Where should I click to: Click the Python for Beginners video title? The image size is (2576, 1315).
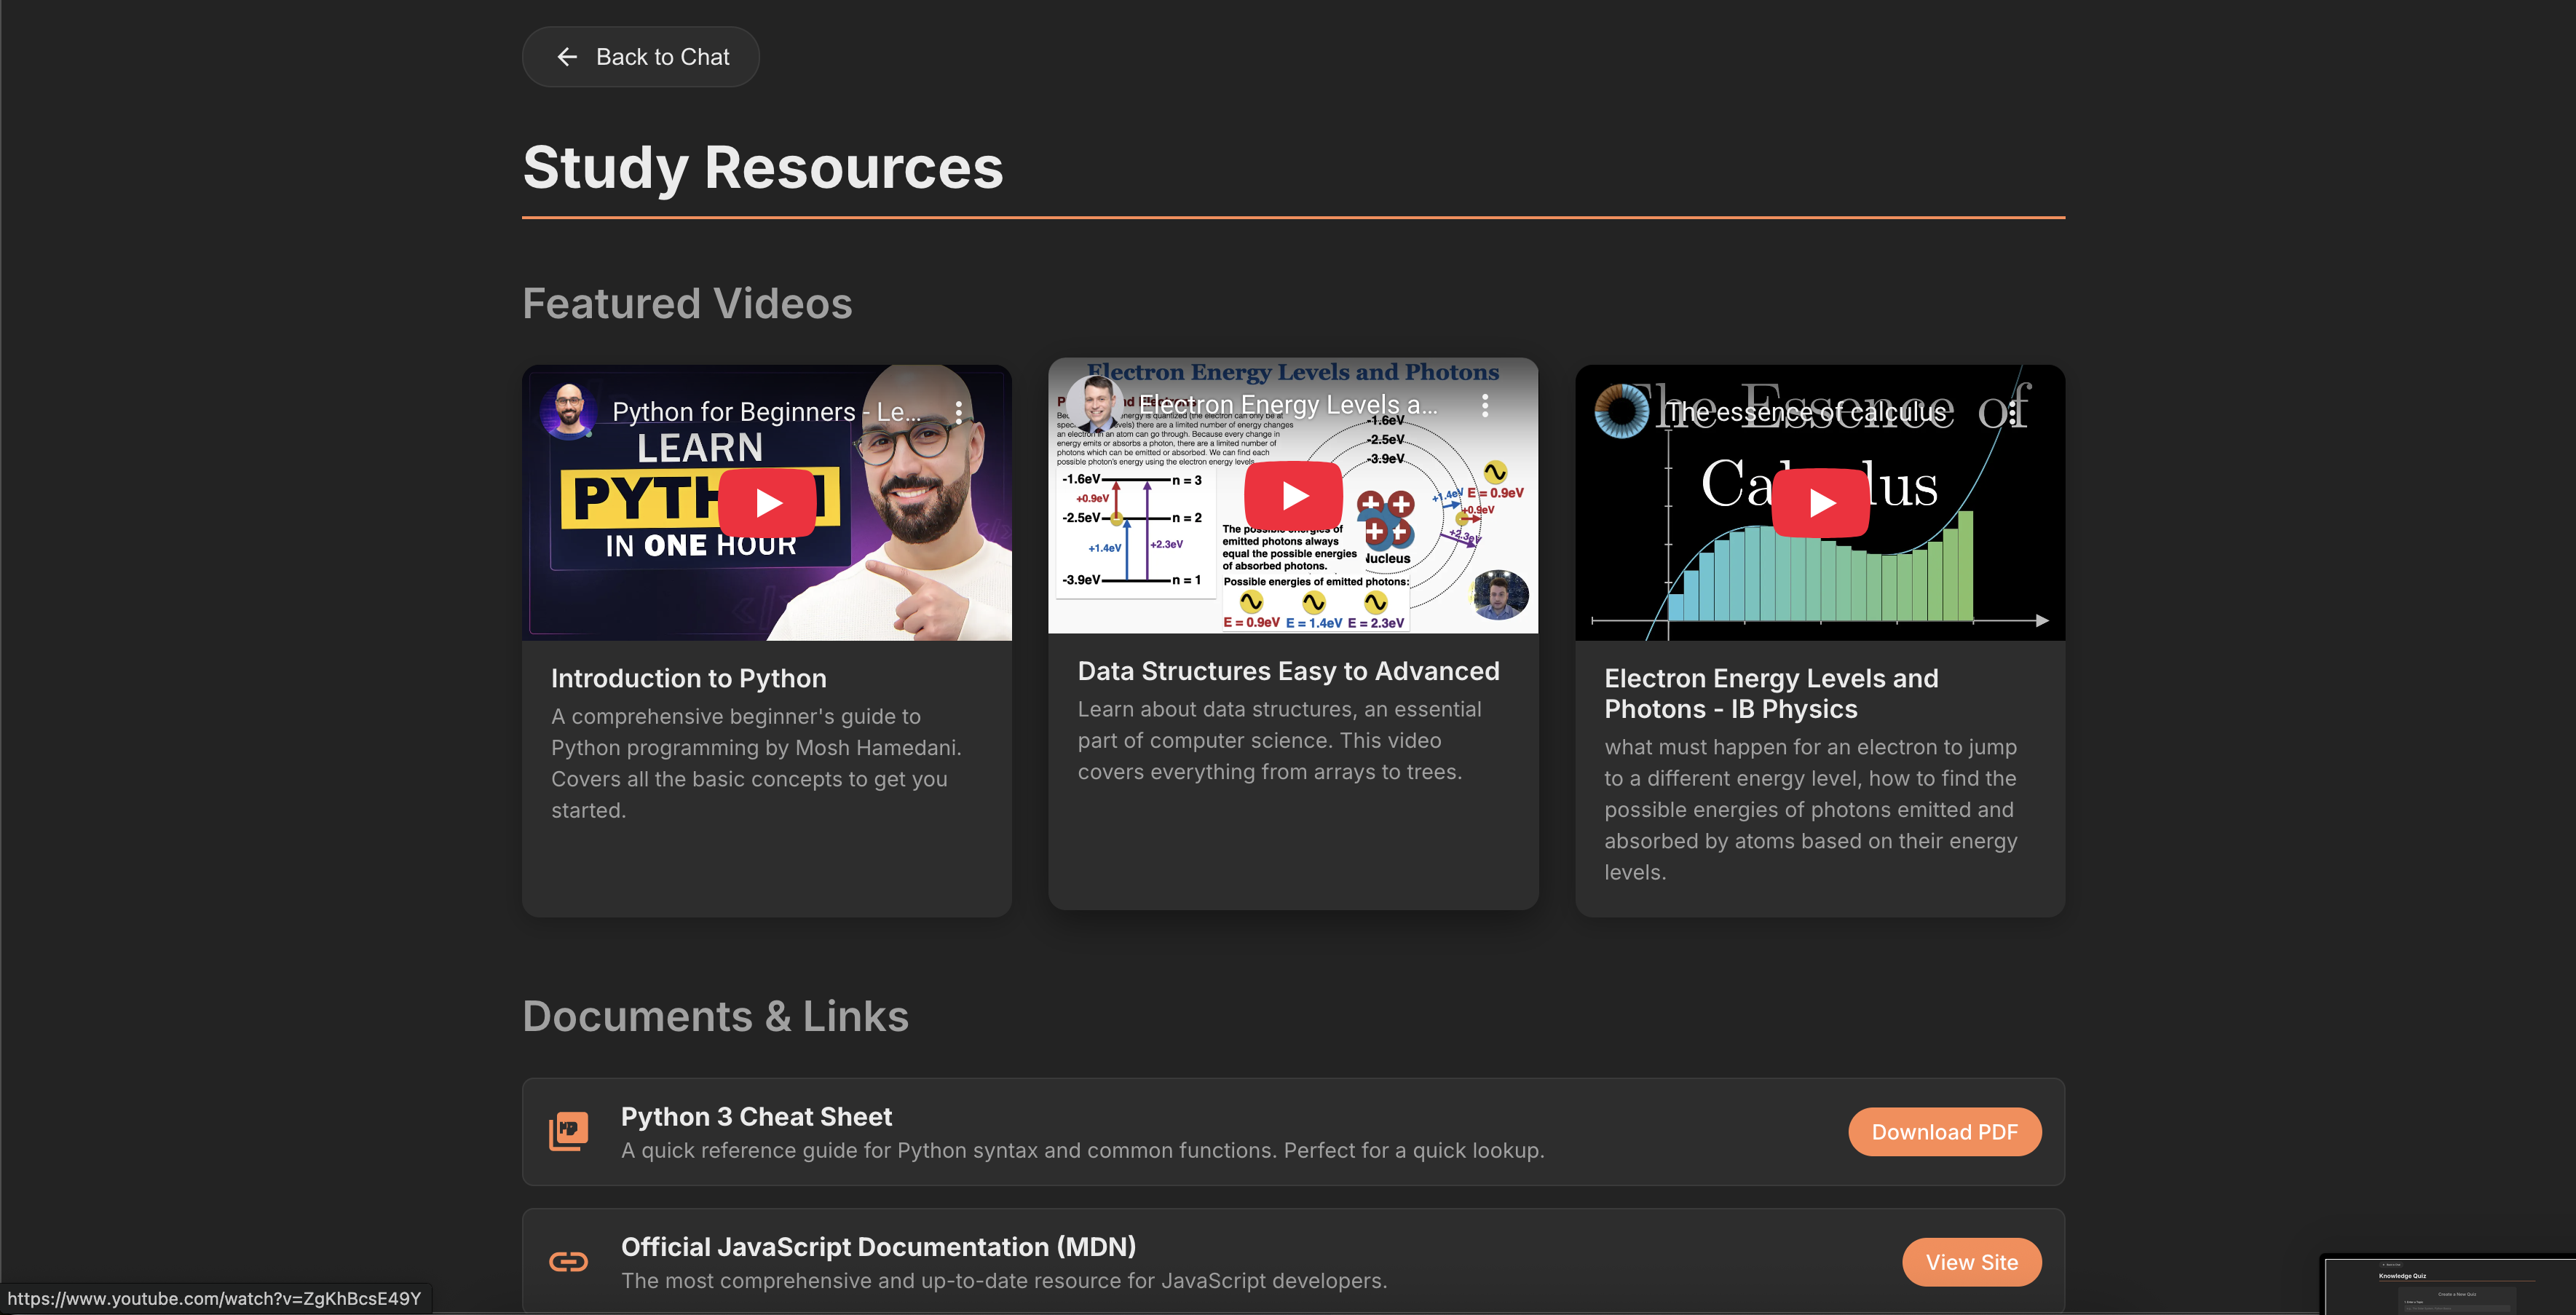coord(766,412)
